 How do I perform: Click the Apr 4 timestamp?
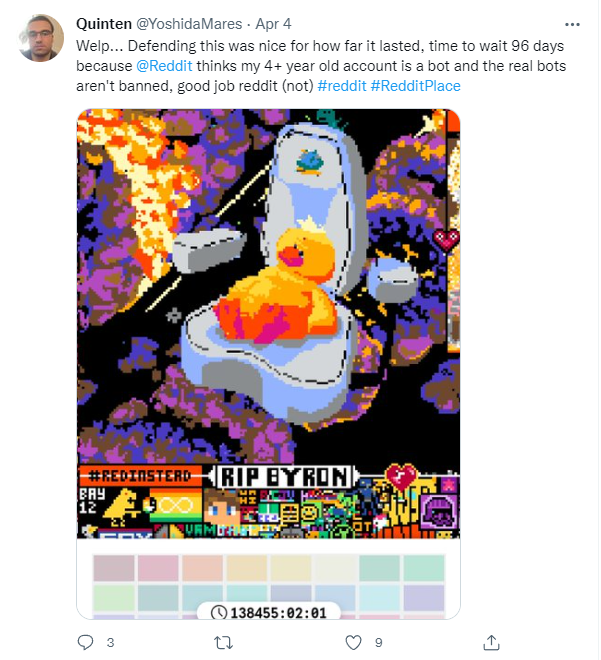pos(273,24)
